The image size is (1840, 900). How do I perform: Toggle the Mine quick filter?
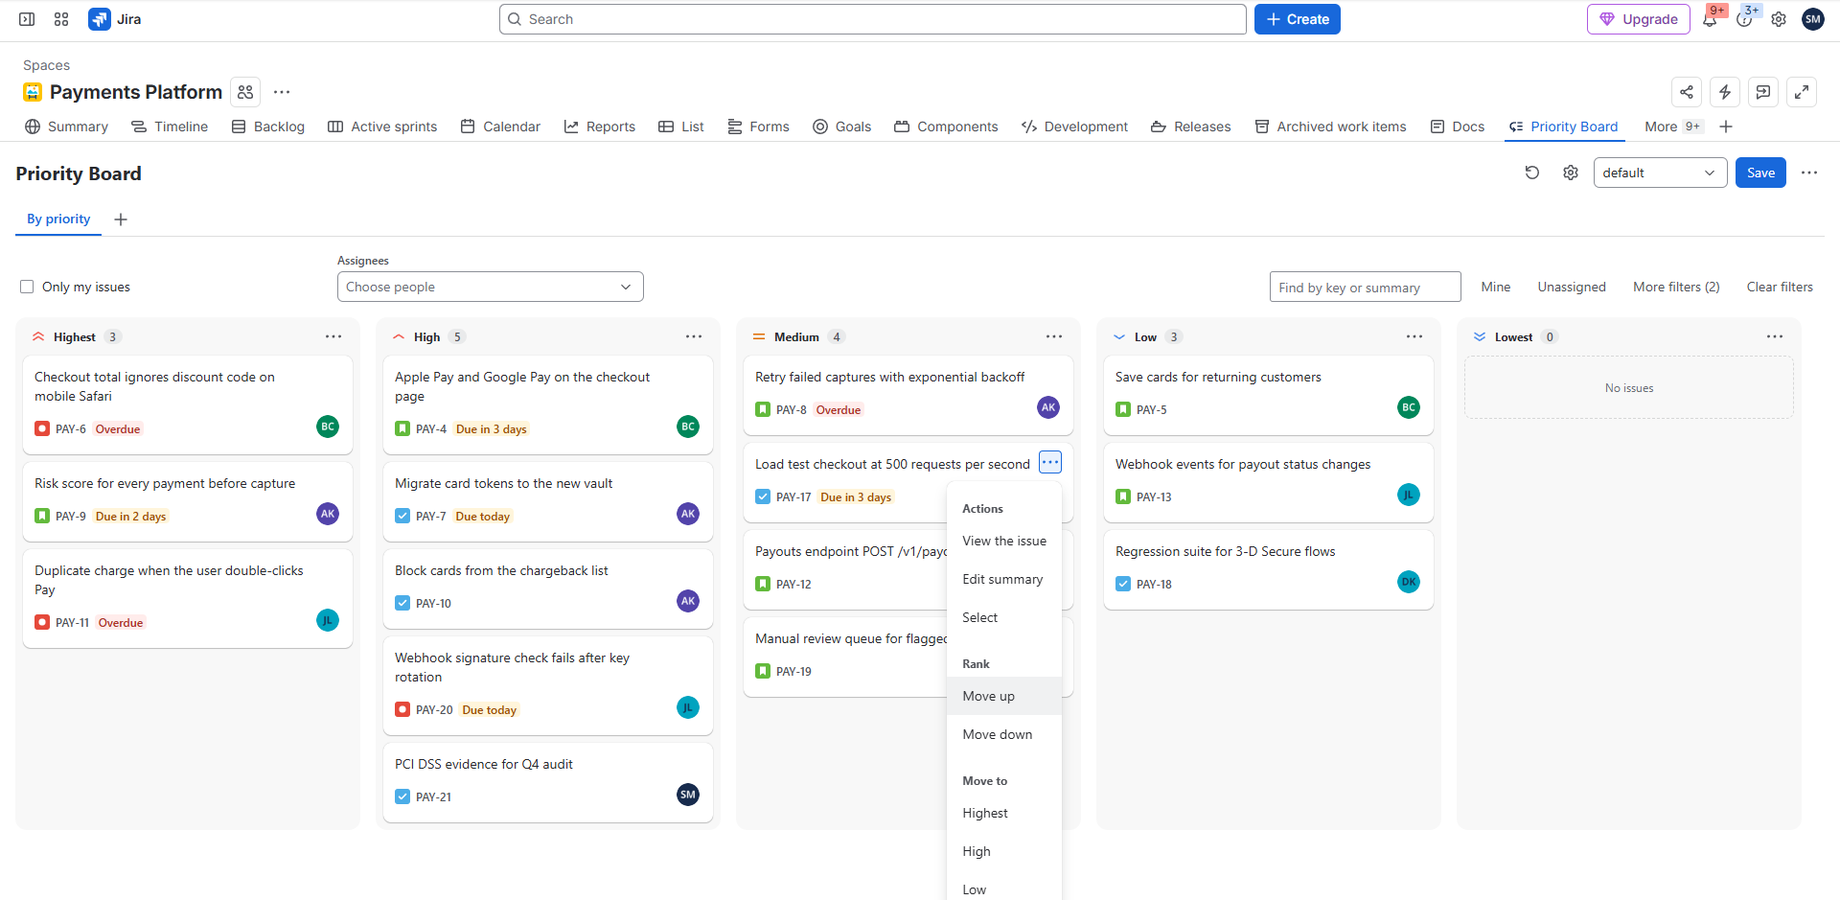1495,287
